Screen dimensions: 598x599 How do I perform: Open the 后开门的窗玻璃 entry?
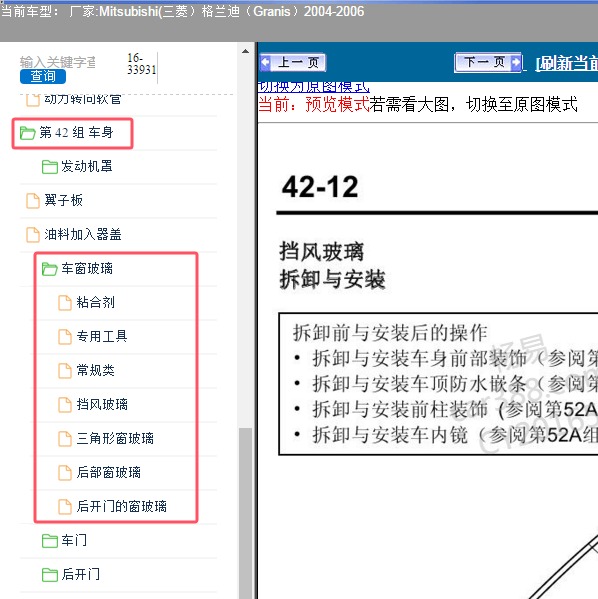[122, 507]
